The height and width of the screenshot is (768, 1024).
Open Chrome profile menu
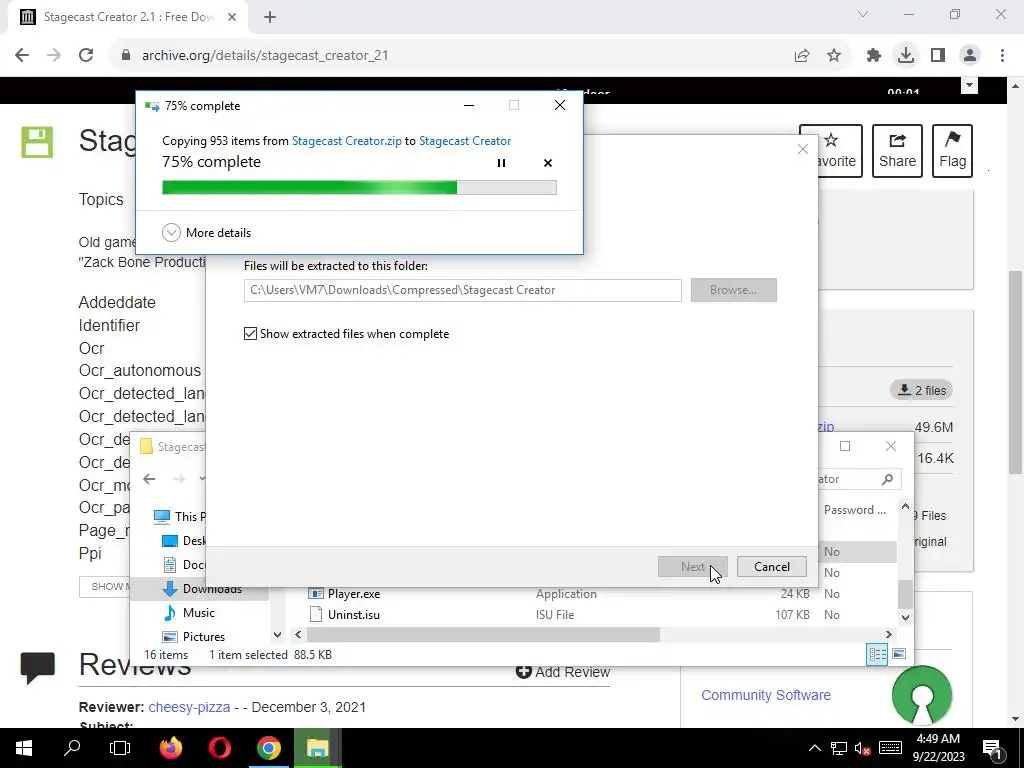click(x=970, y=56)
